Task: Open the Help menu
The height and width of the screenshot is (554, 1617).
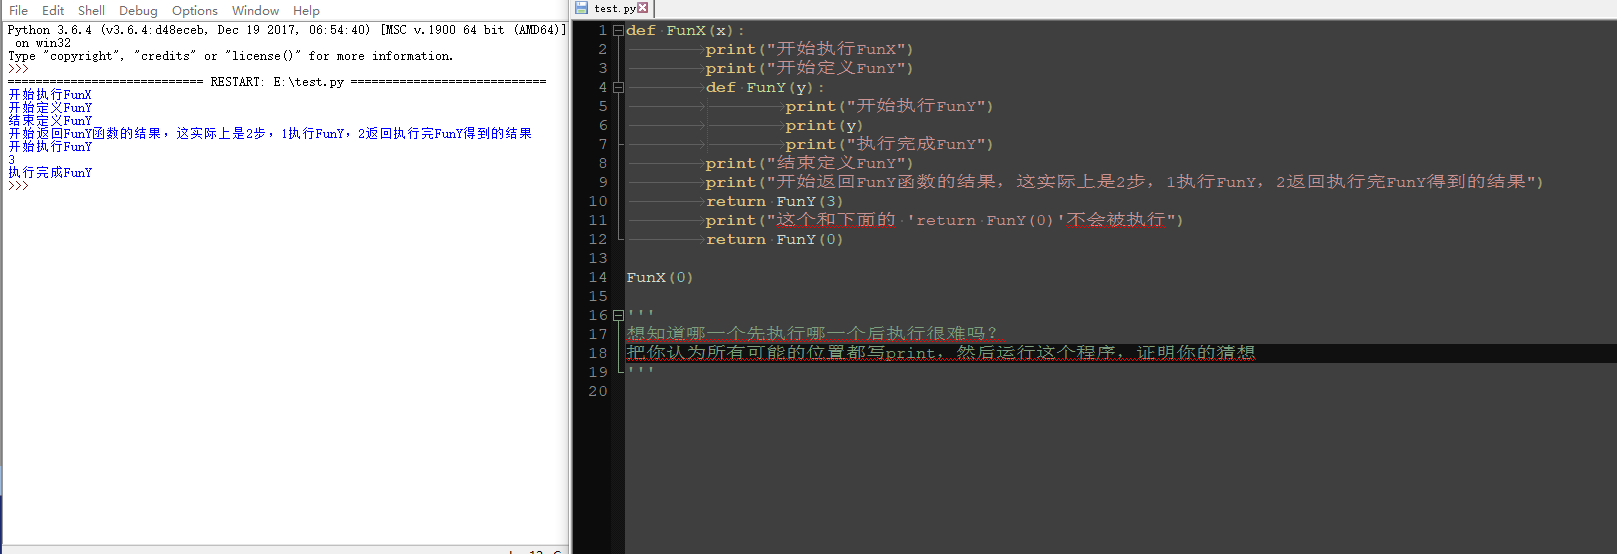Action: pos(306,10)
